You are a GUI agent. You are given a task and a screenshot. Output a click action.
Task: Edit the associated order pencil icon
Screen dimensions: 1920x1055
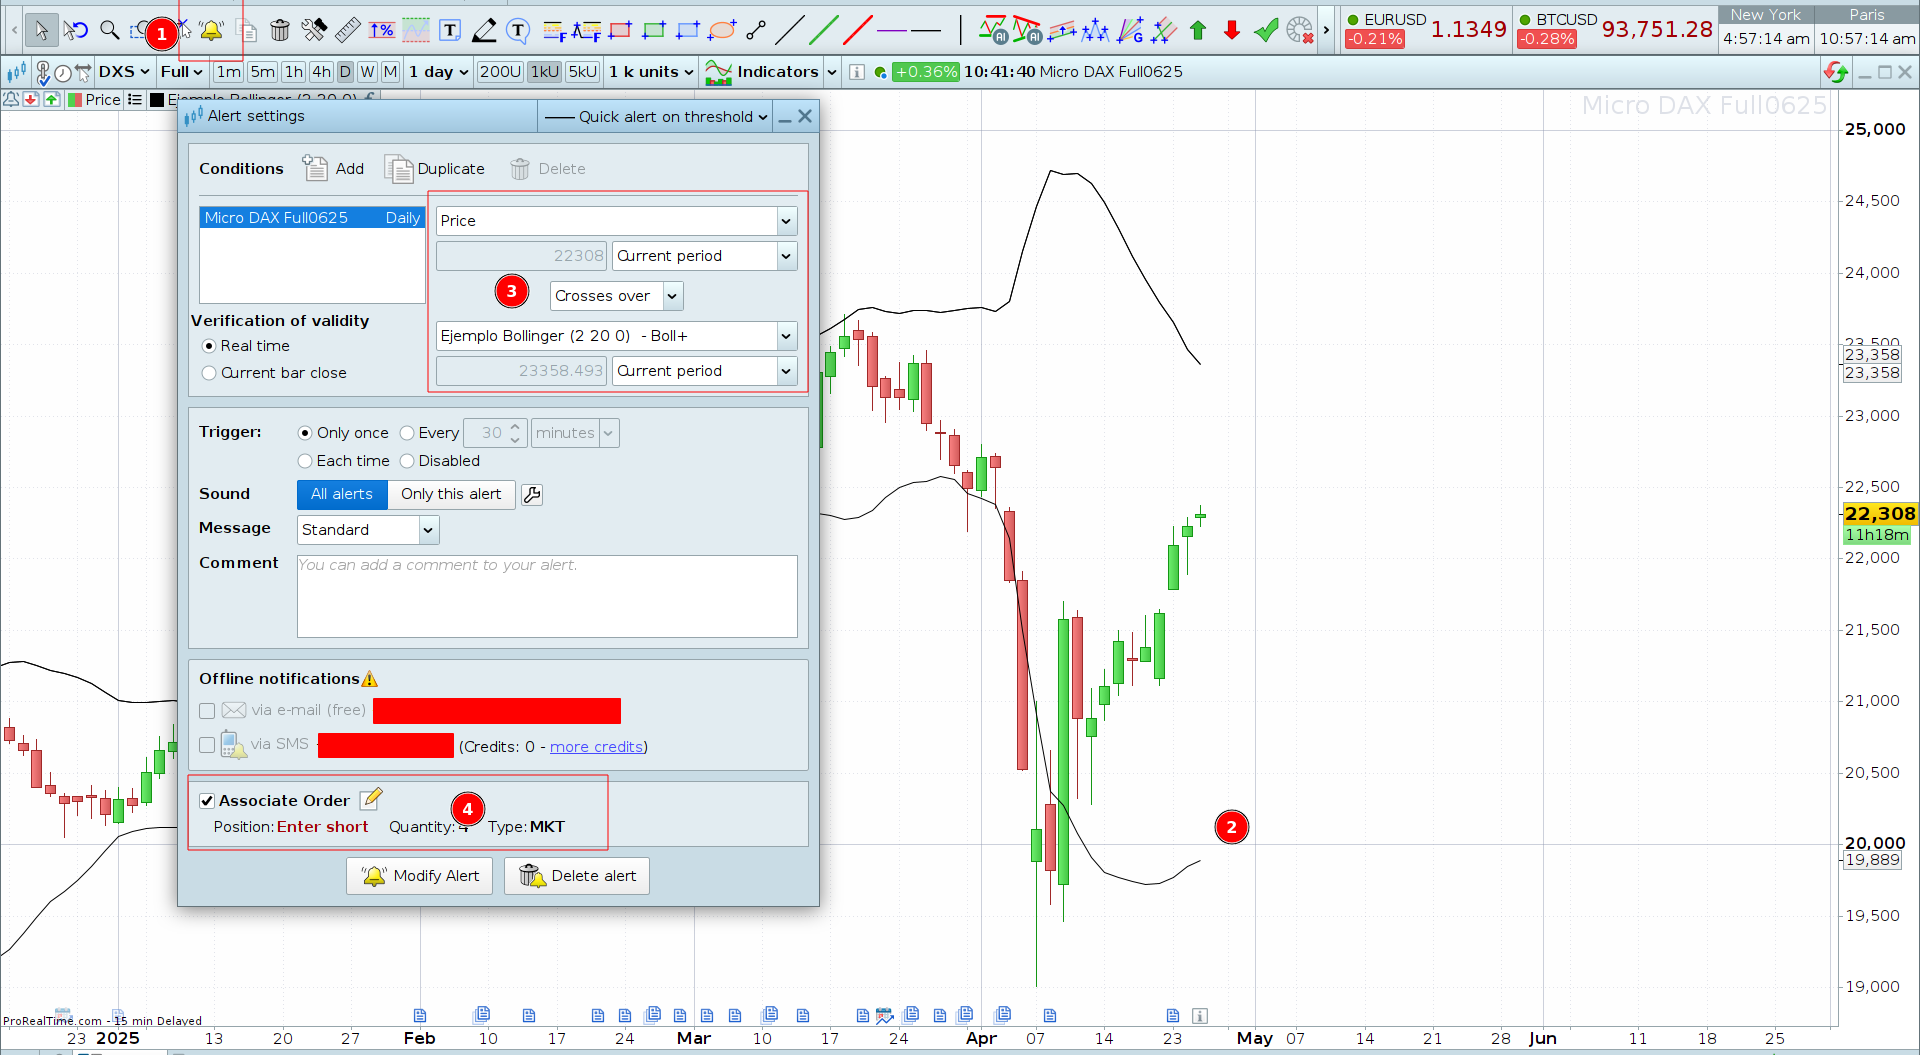point(371,798)
